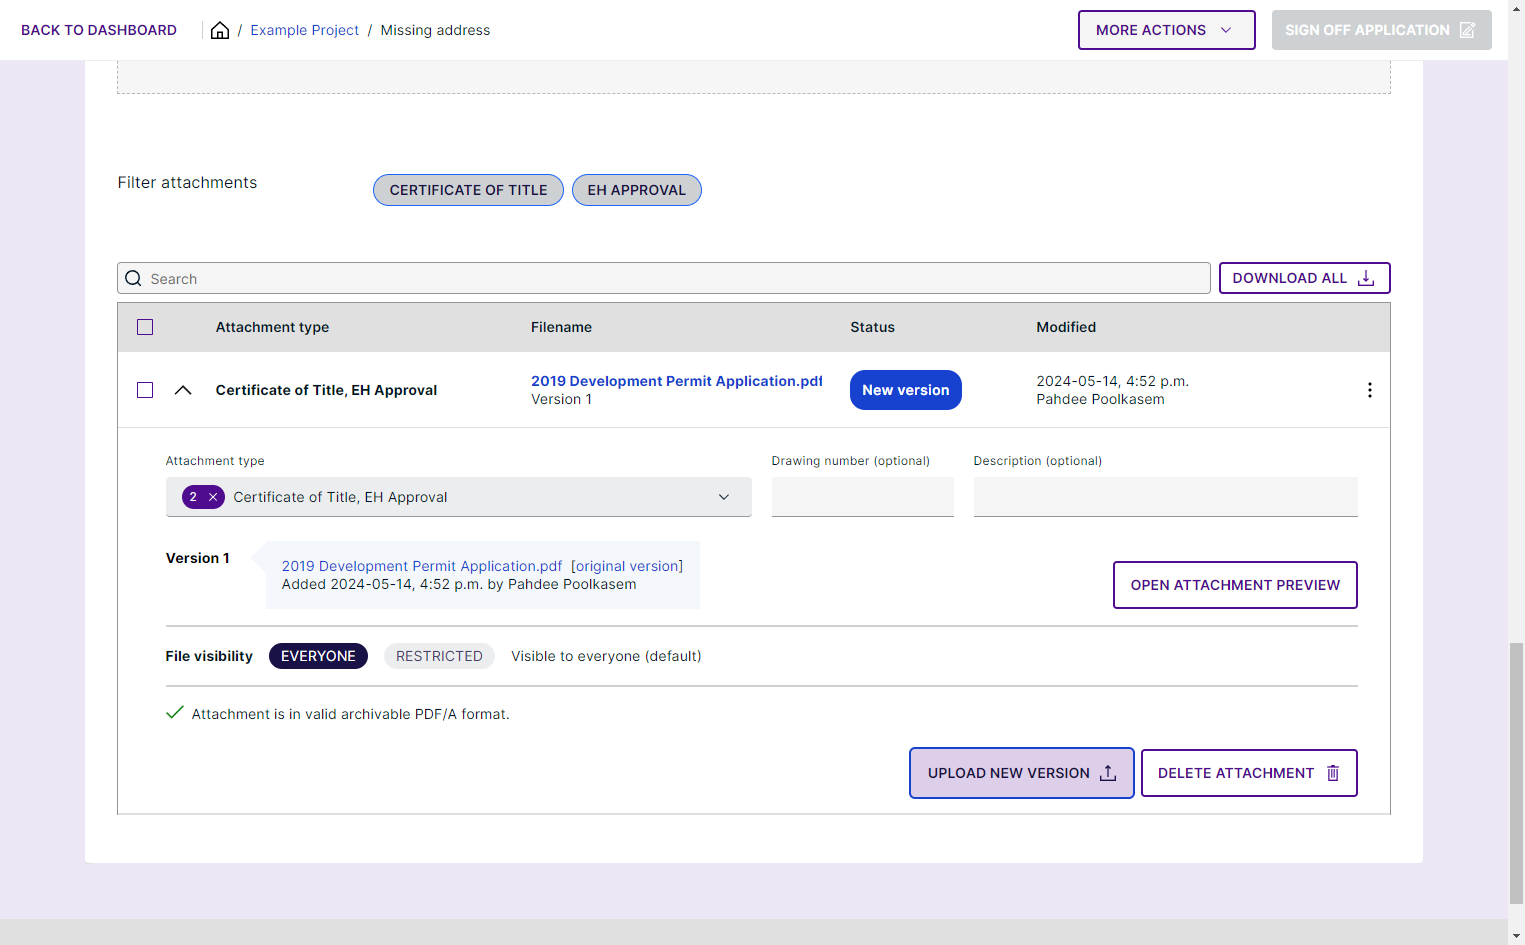
Task: Click the search magnifier icon
Action: click(x=133, y=278)
